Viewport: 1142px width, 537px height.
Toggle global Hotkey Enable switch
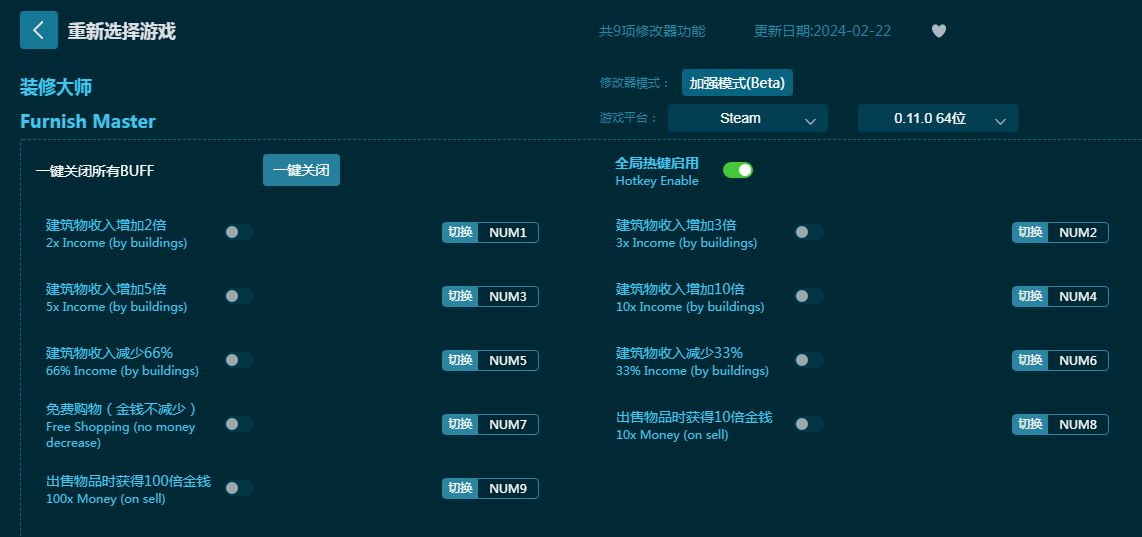click(737, 170)
